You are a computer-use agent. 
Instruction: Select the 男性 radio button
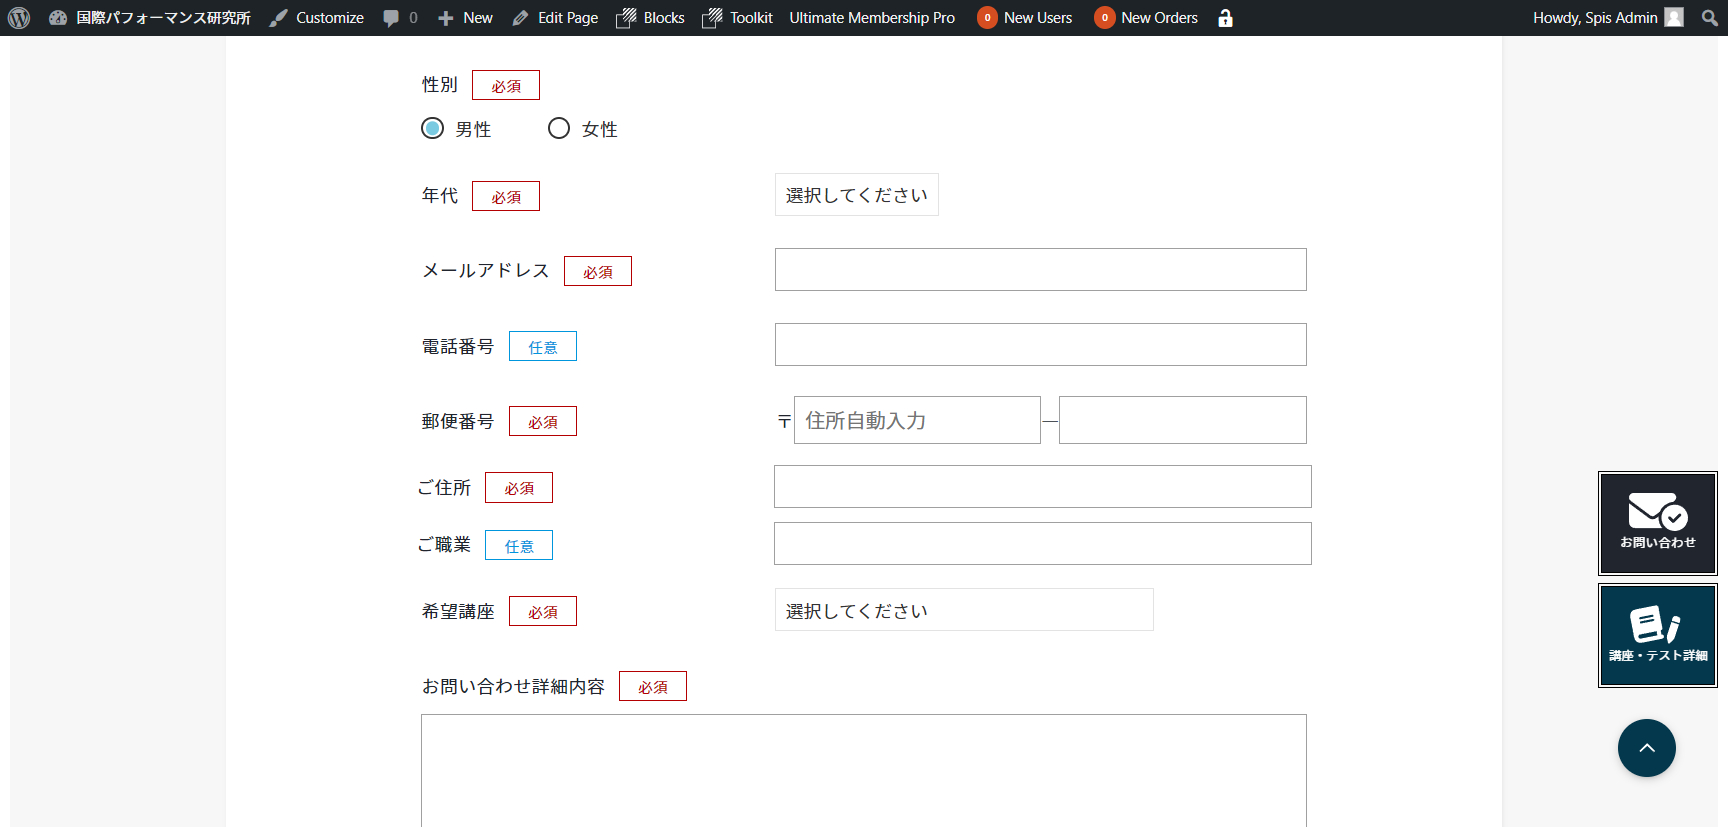click(x=432, y=128)
